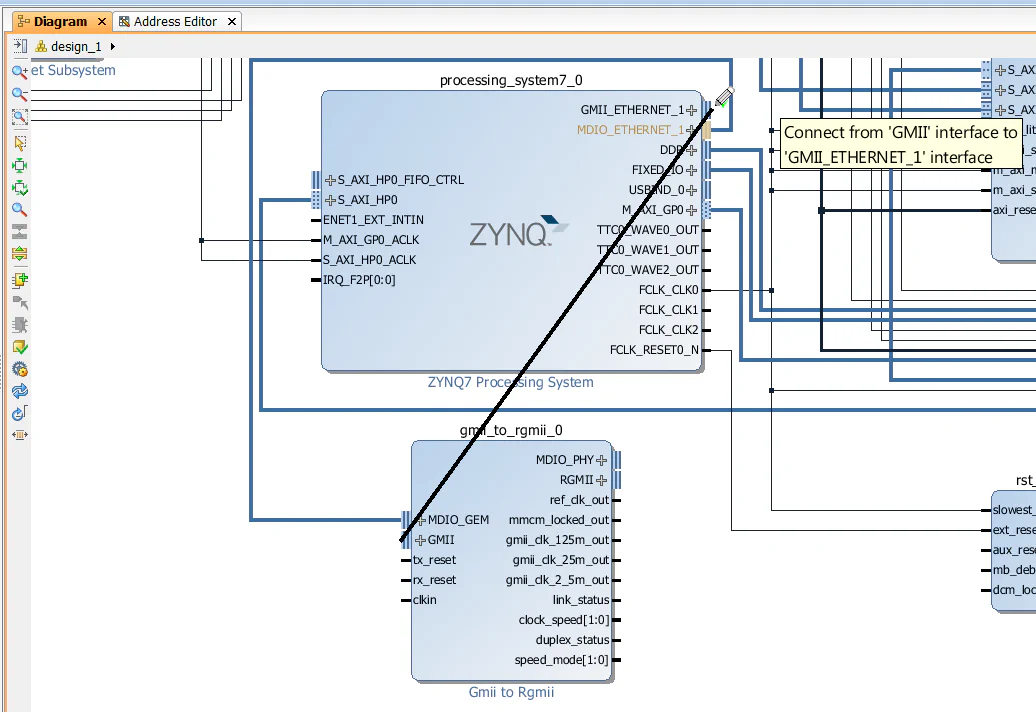
Task: Open the diagram Search tool
Action: 20,210
